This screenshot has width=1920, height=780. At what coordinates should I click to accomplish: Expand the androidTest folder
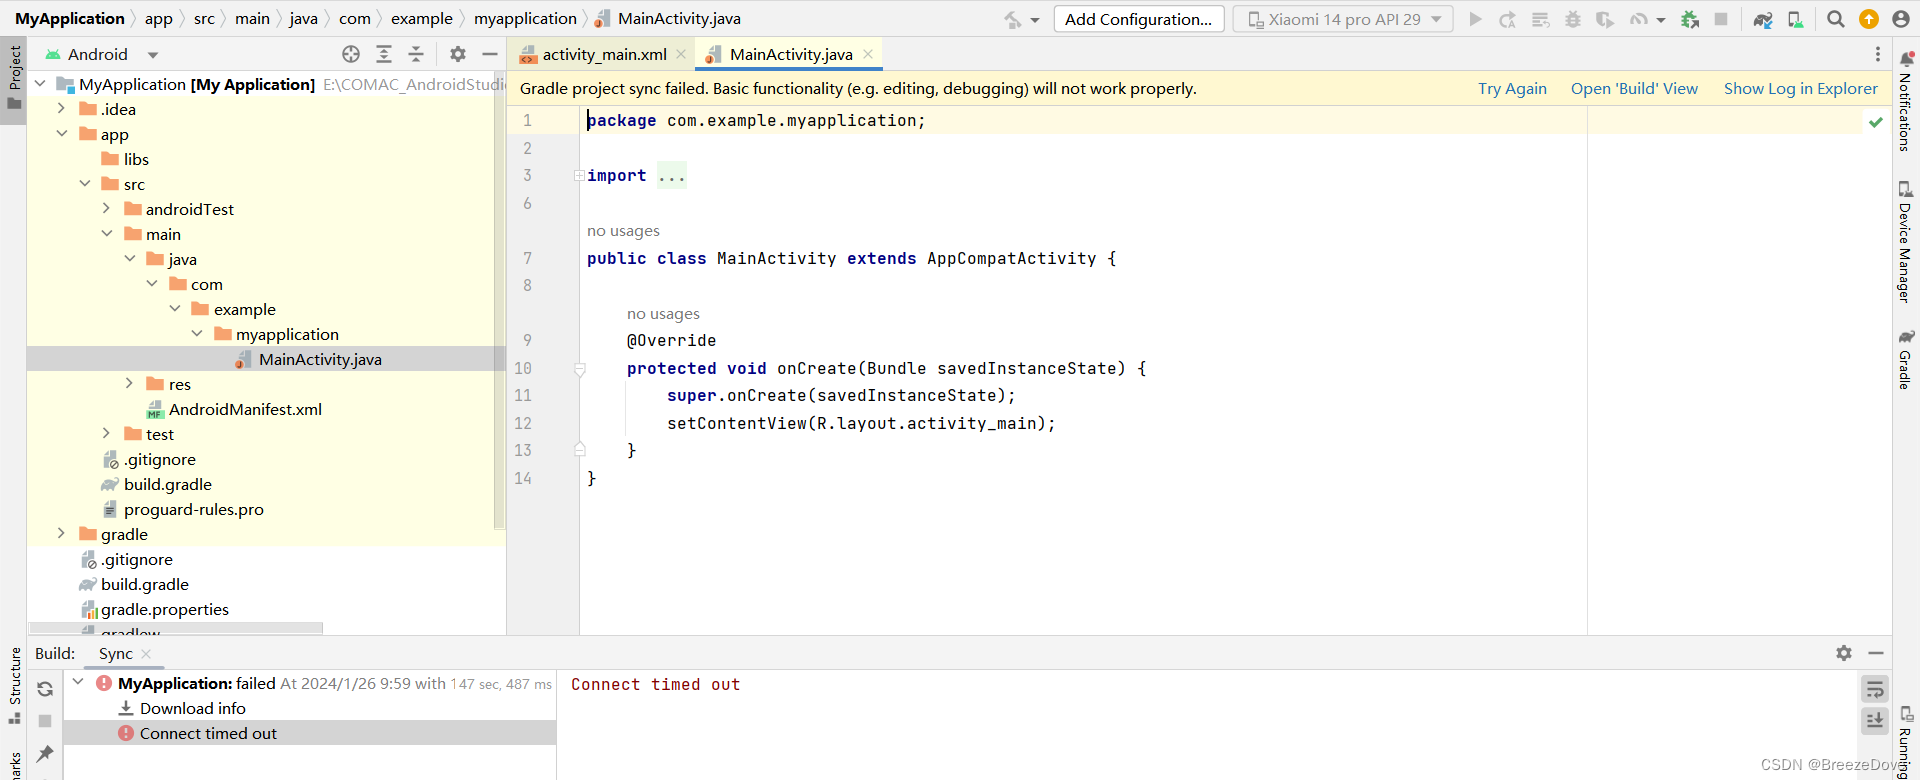pos(107,208)
